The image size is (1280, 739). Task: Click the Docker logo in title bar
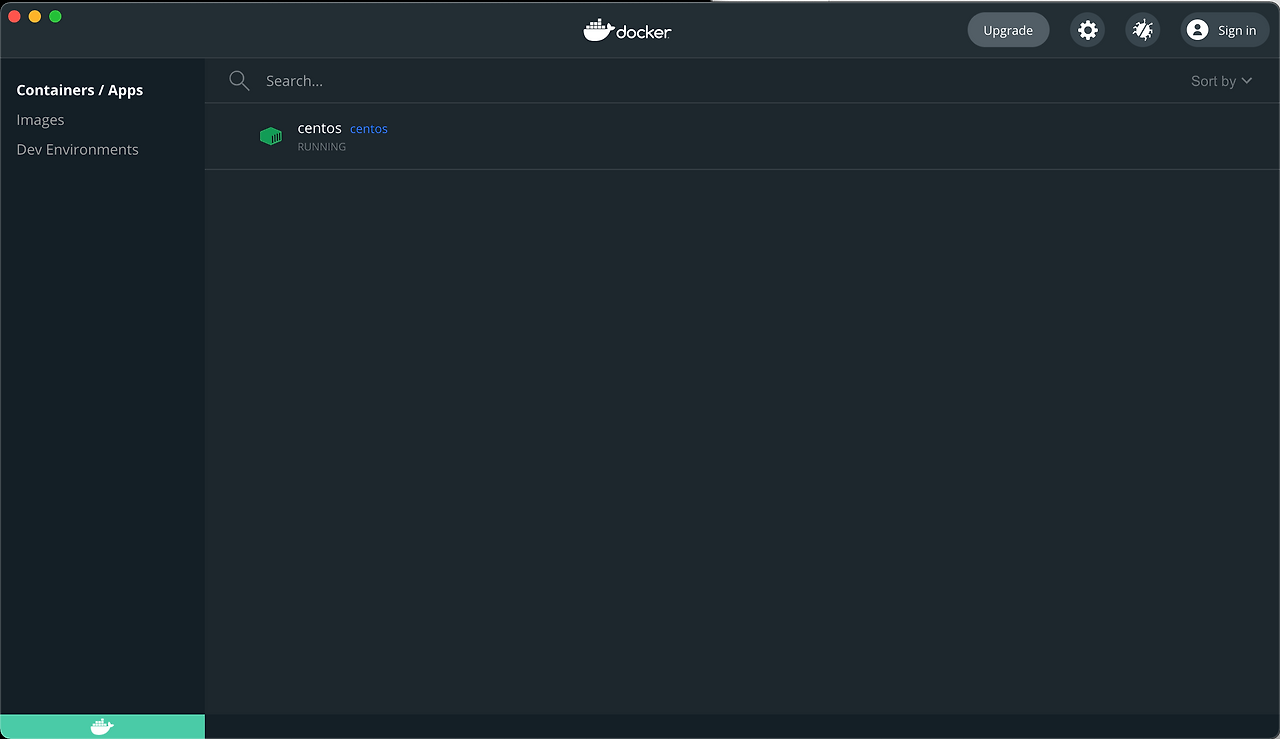(627, 30)
